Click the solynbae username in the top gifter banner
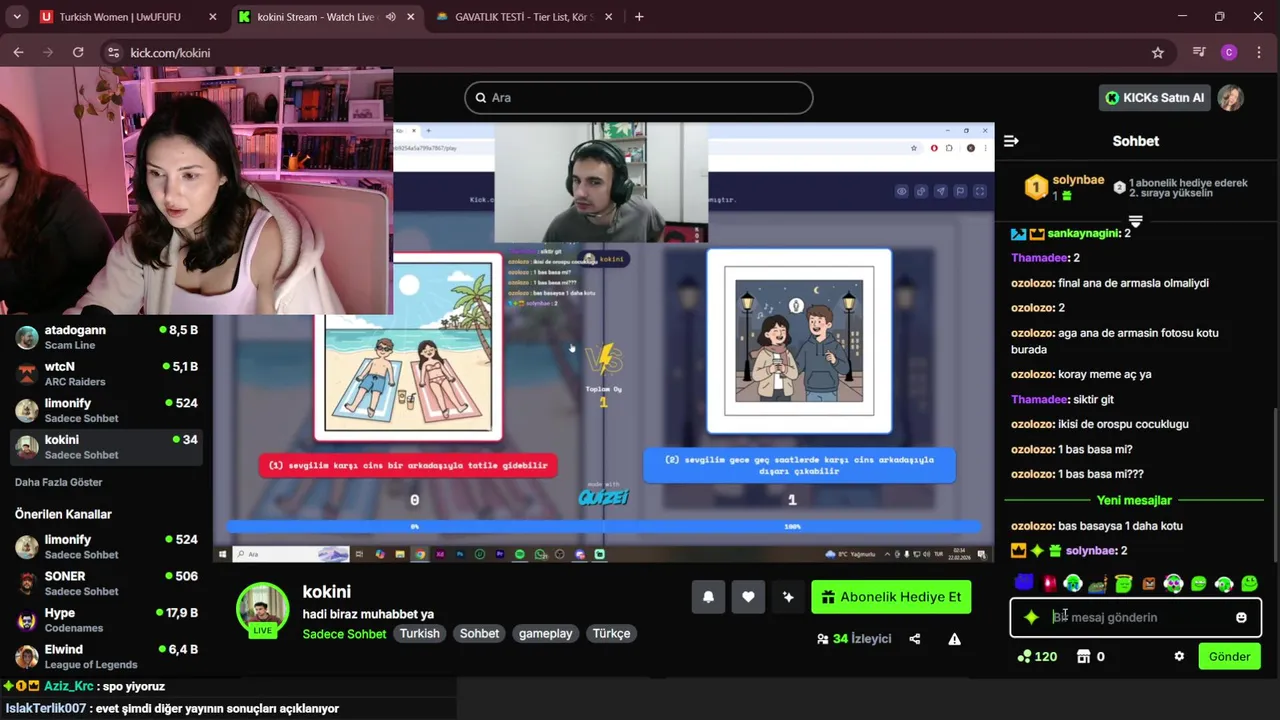The height and width of the screenshot is (720, 1280). pos(1078,180)
